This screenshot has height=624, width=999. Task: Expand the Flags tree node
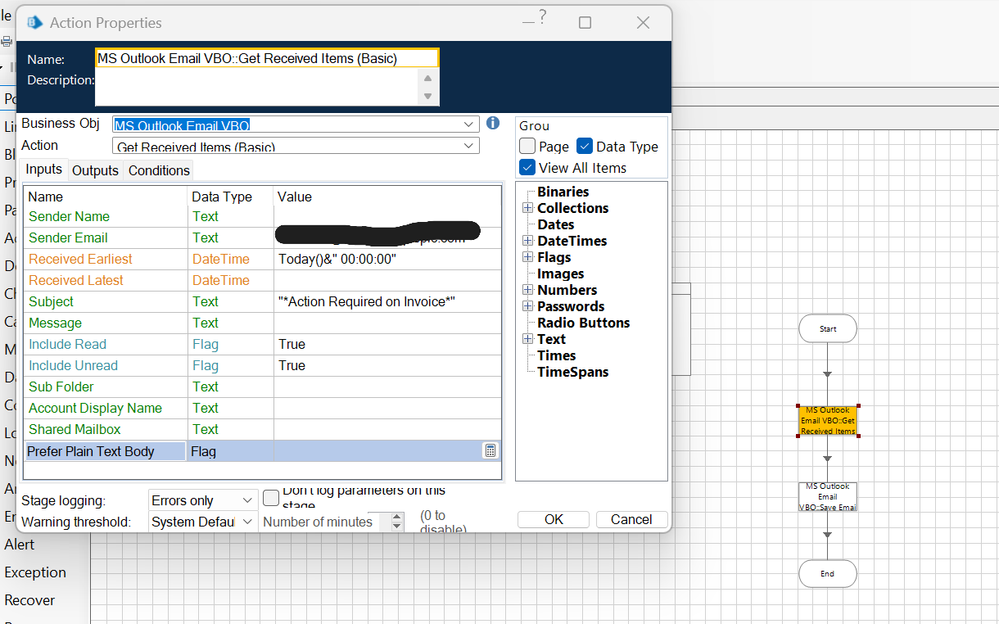(x=528, y=257)
